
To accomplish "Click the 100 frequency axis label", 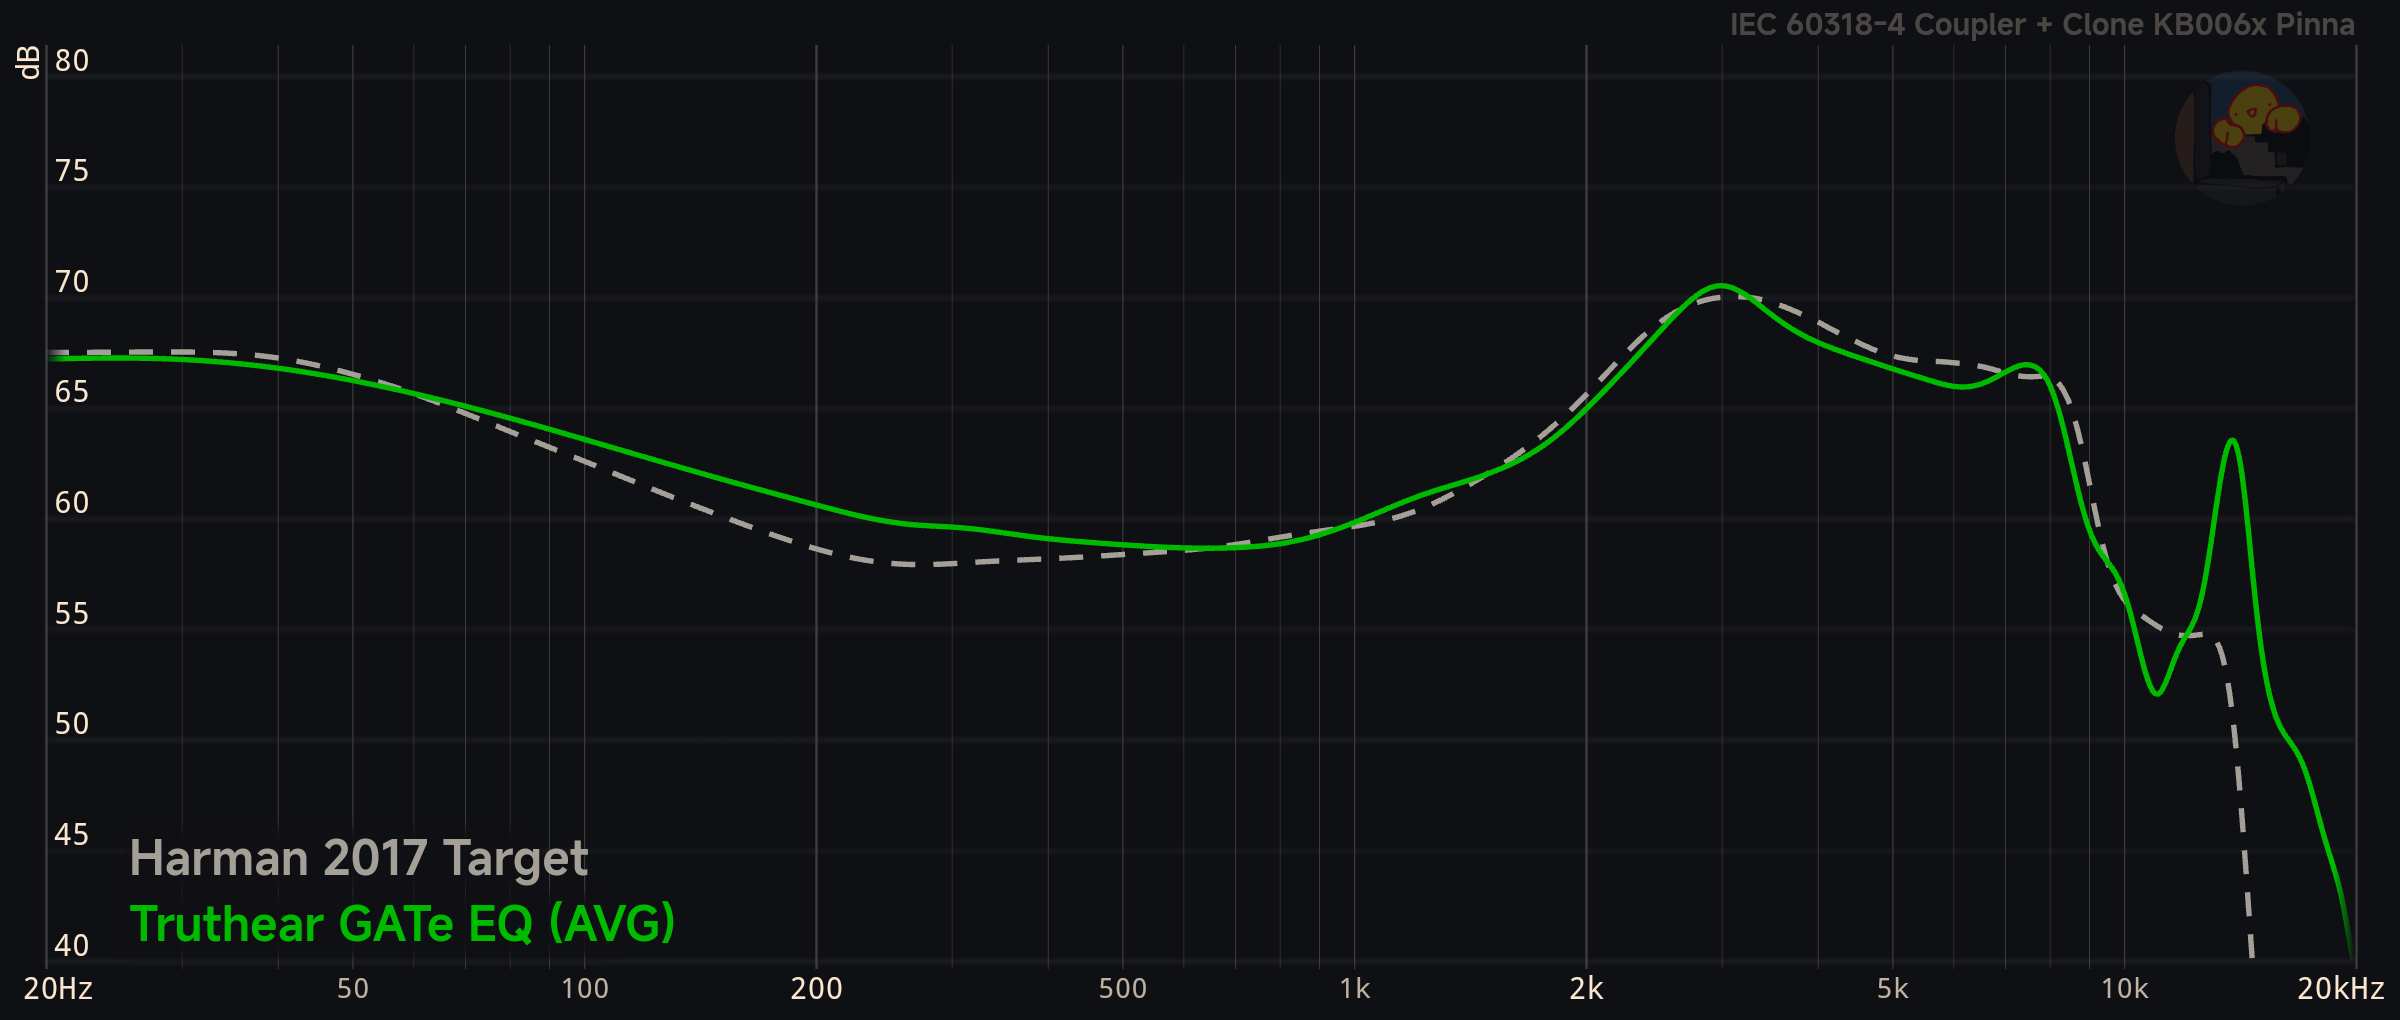I will click(585, 989).
